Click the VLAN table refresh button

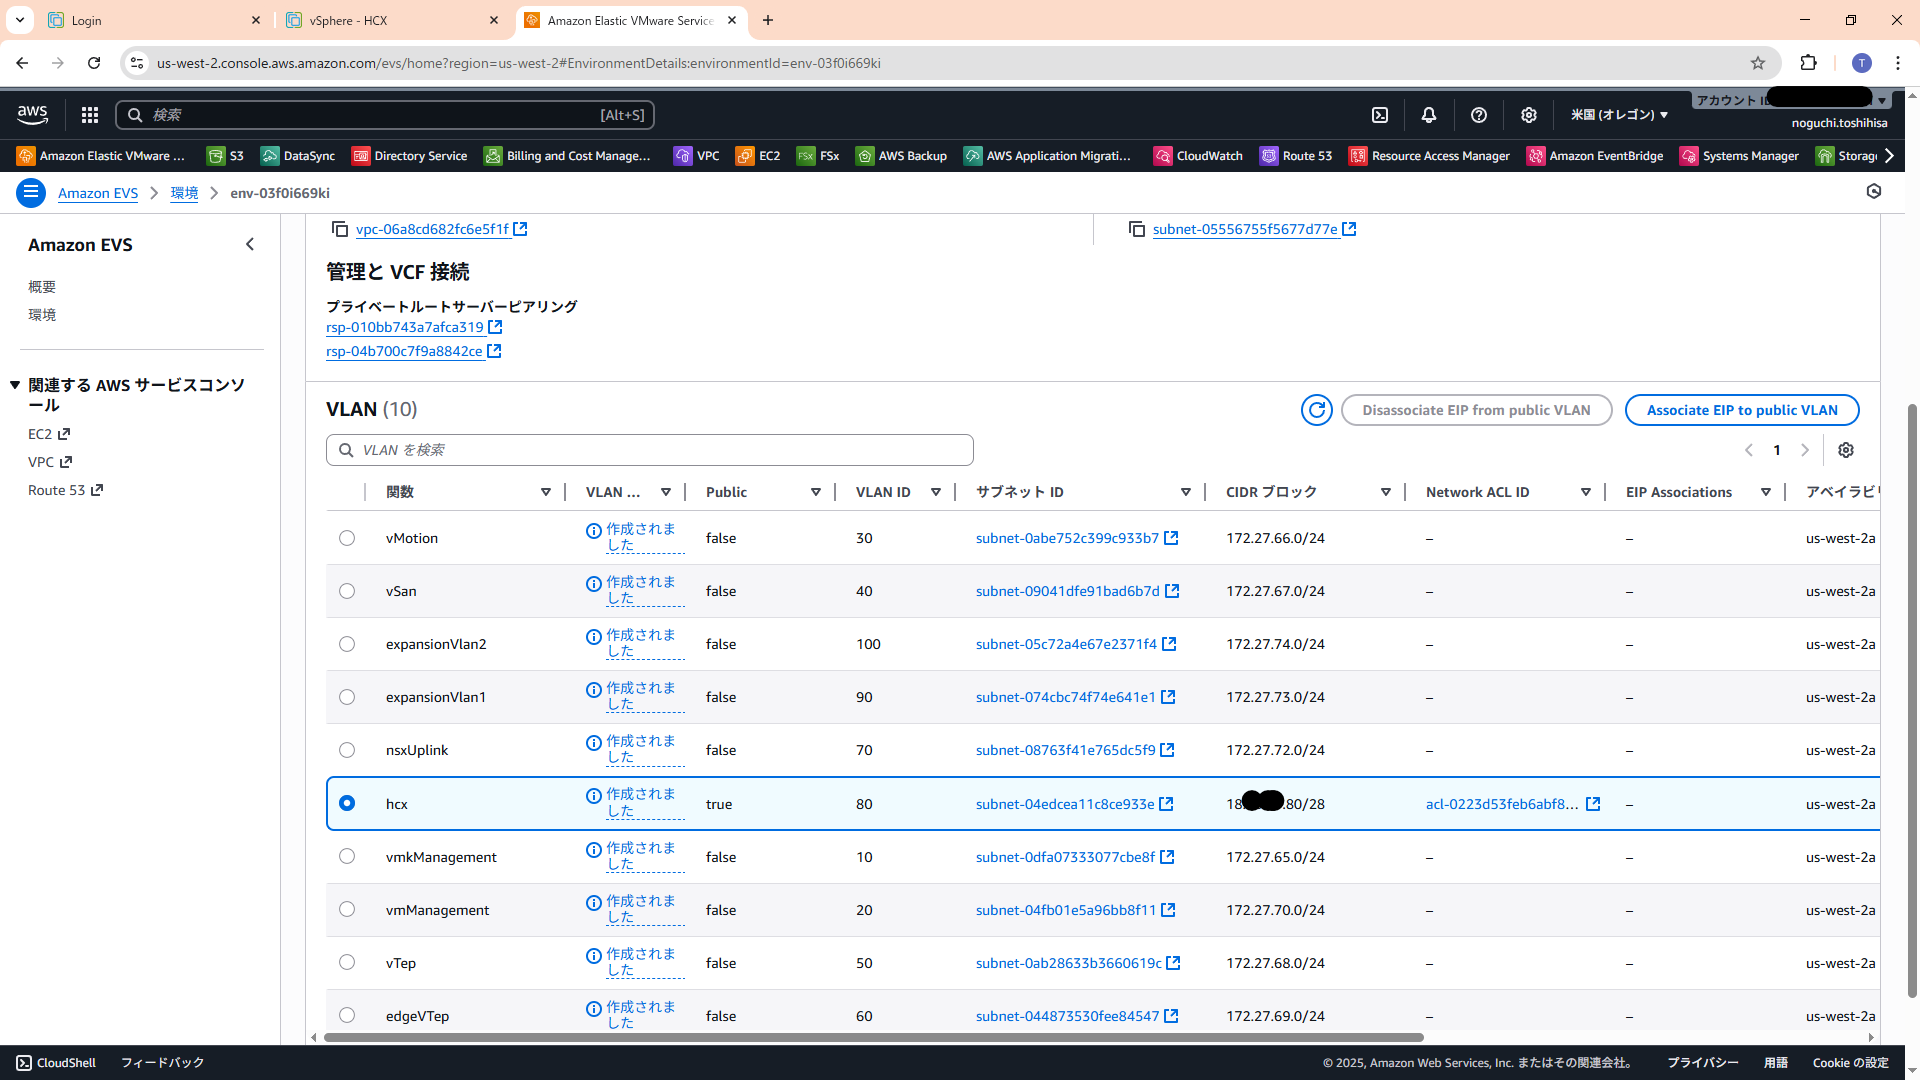tap(1316, 410)
